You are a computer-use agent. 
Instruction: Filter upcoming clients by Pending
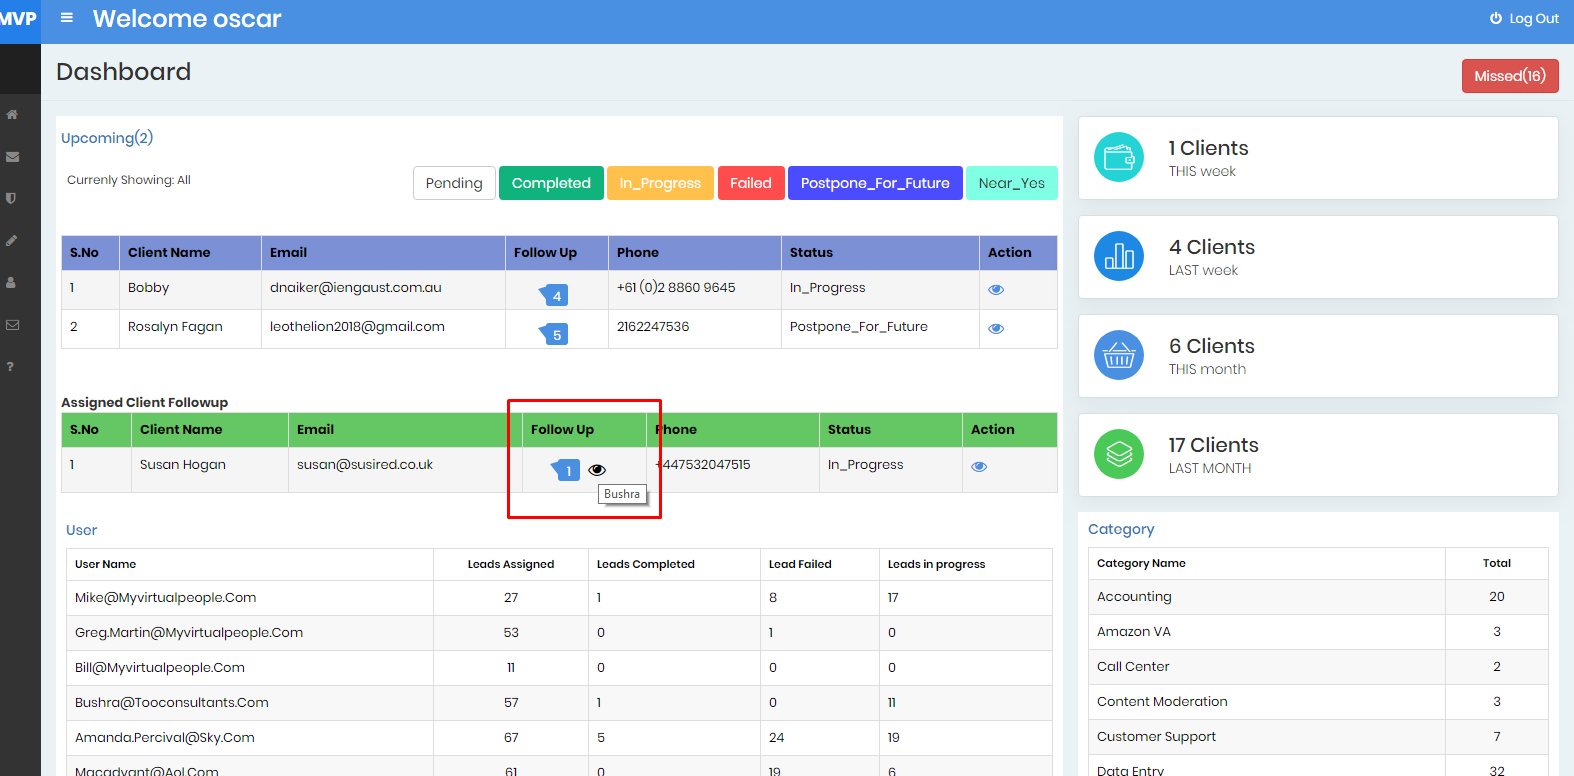click(x=454, y=183)
